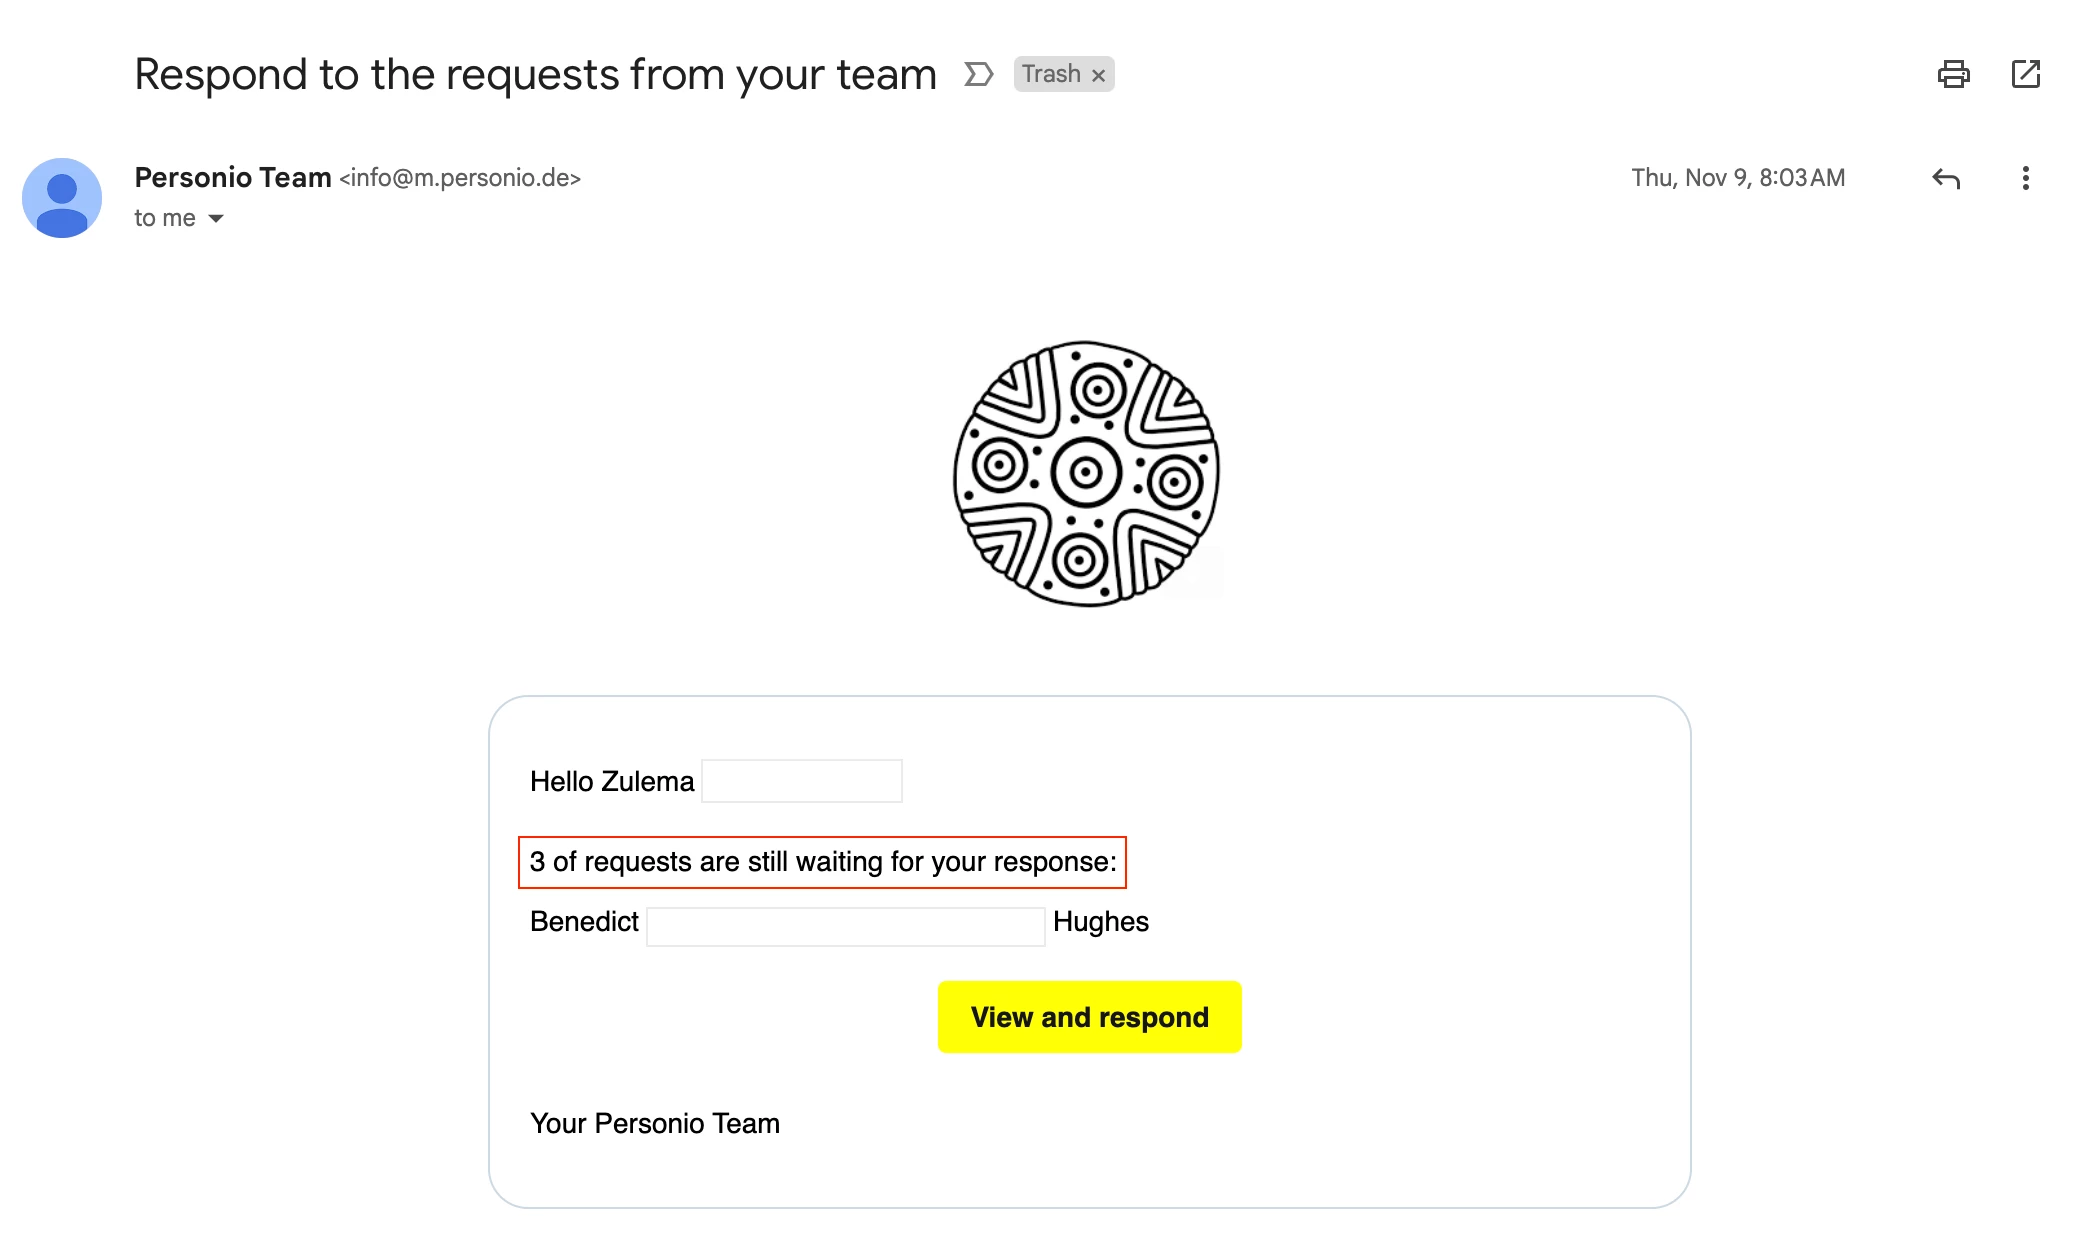Click the importance marker beside the subject
Image resolution: width=2082 pixels, height=1238 pixels.
click(x=978, y=74)
